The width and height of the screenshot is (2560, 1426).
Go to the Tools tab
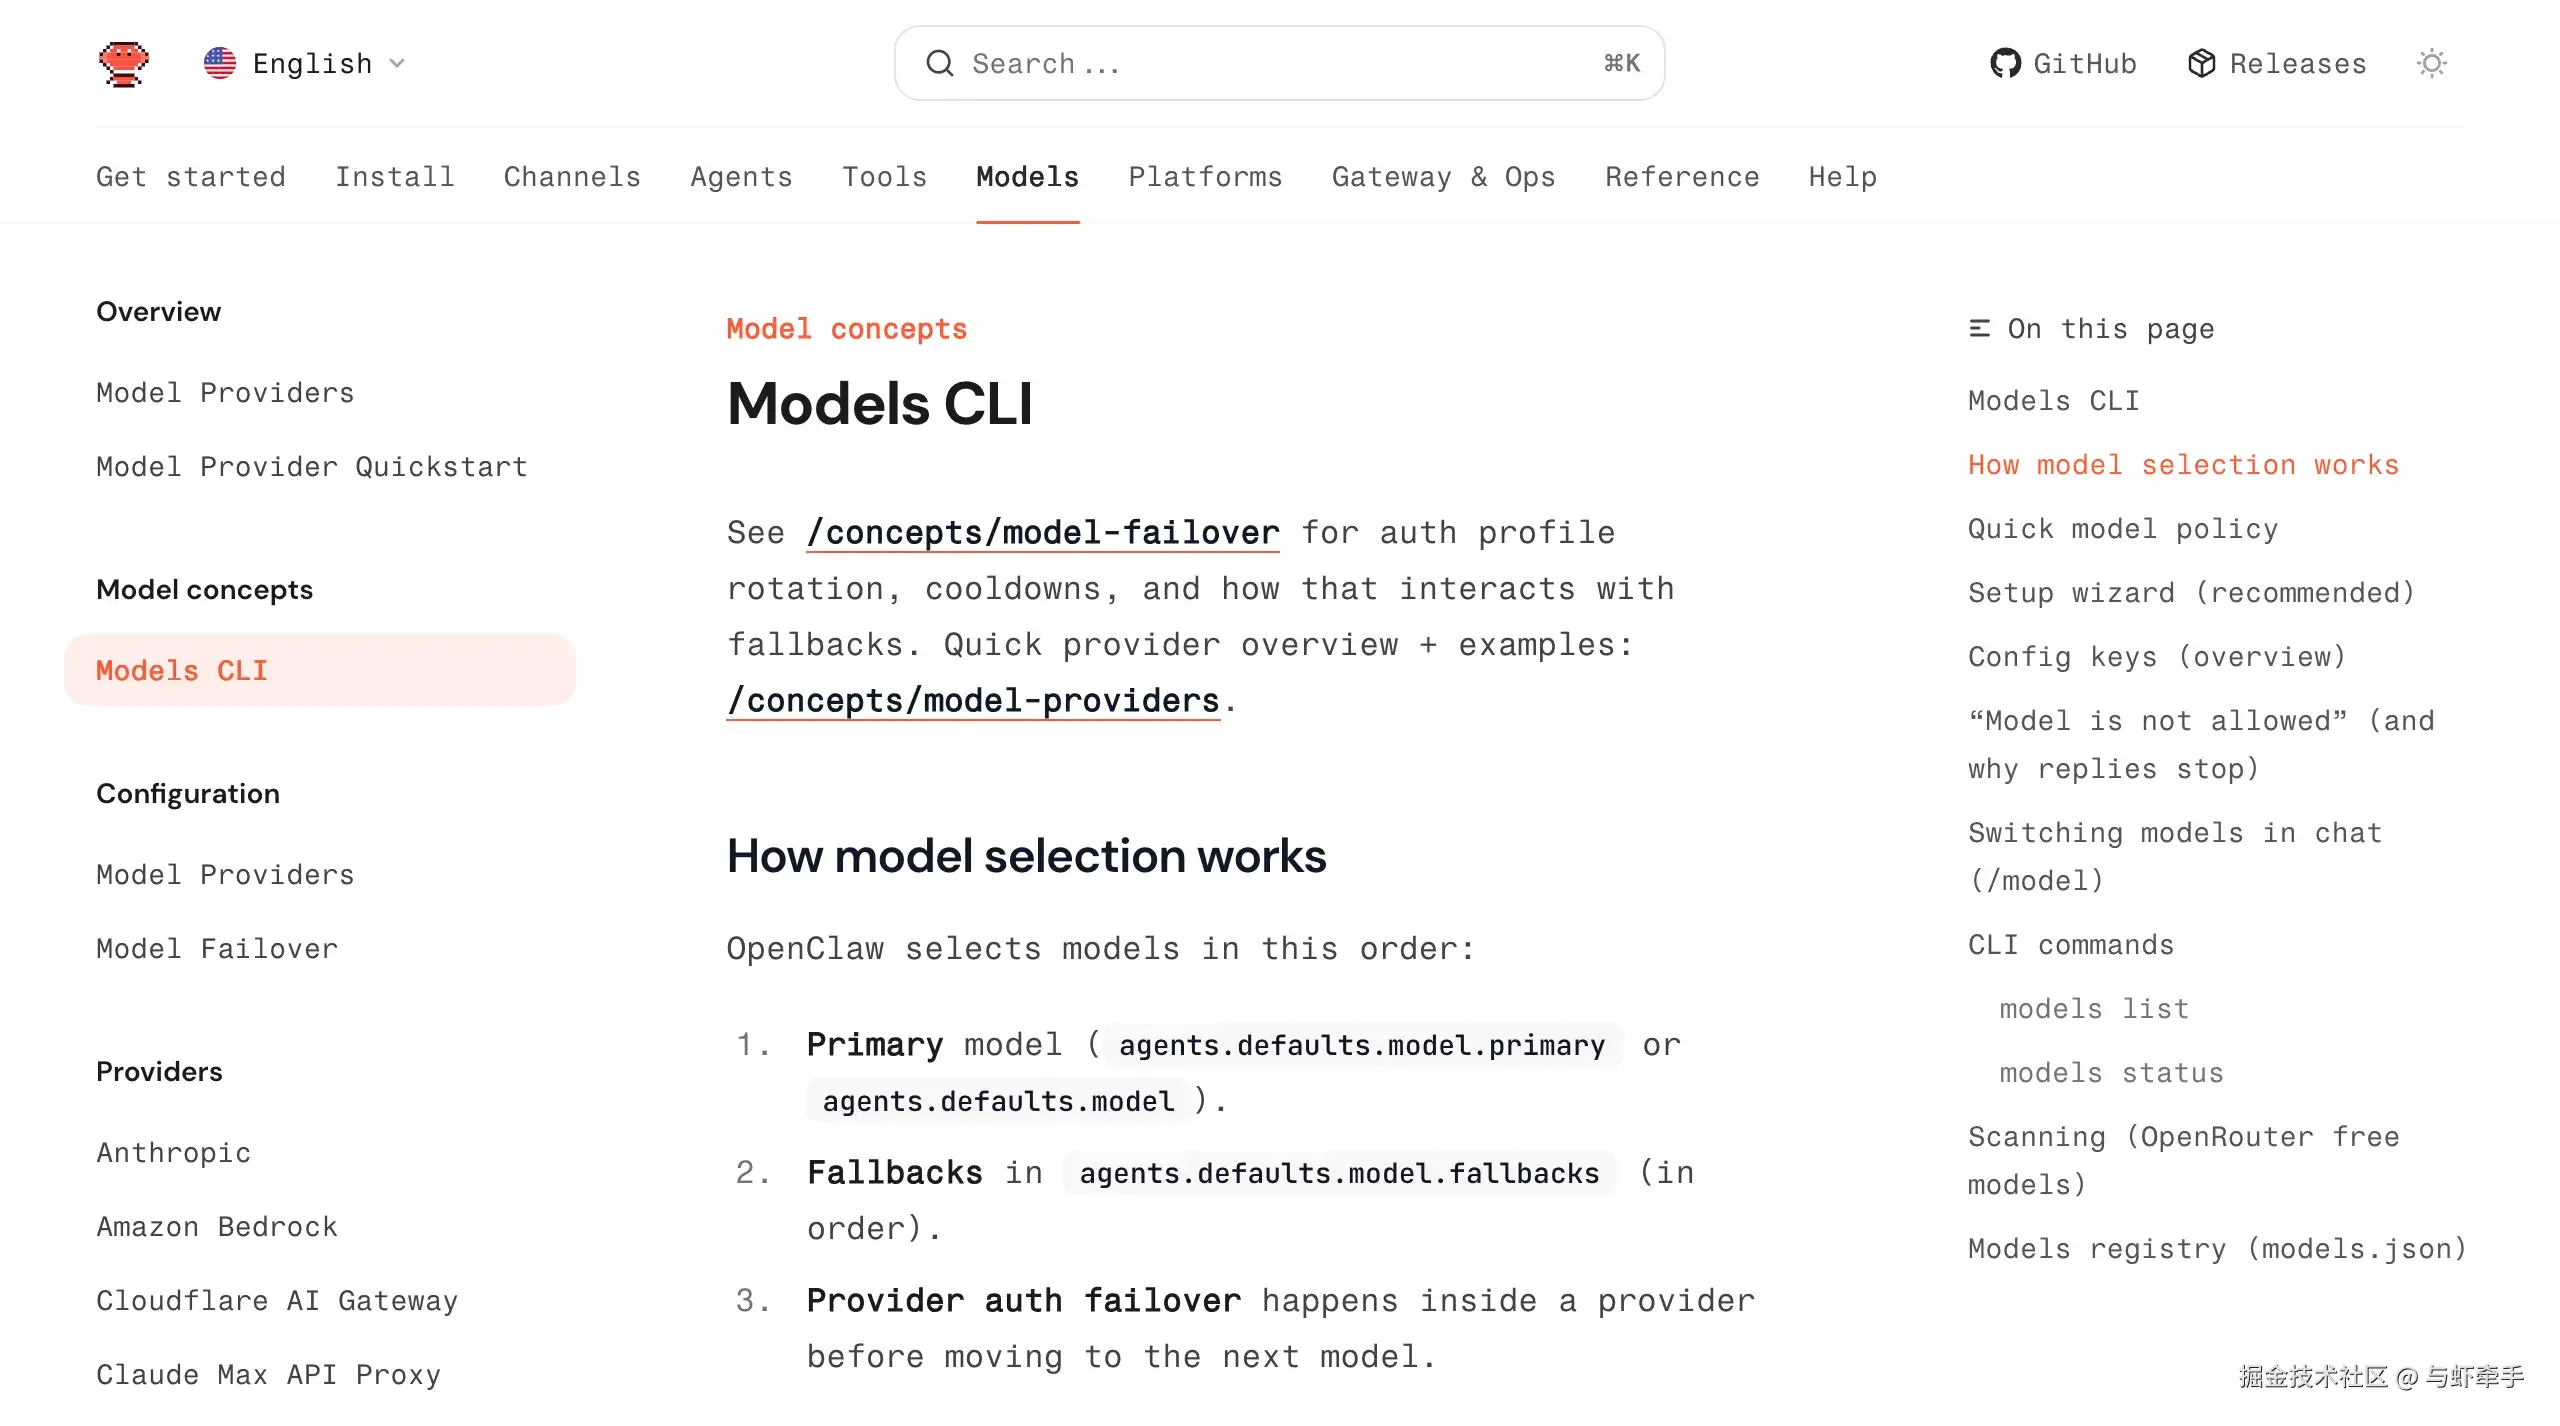pyautogui.click(x=884, y=177)
